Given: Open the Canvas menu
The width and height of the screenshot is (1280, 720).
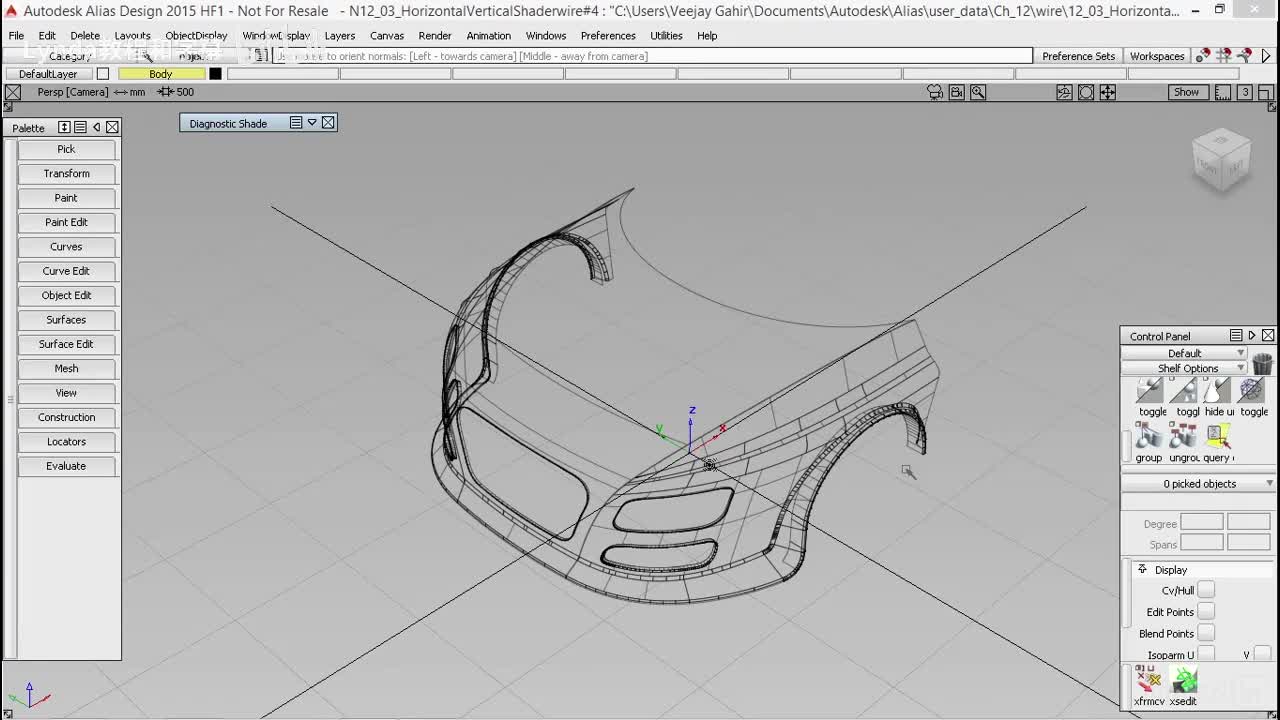Looking at the screenshot, I should pos(387,36).
